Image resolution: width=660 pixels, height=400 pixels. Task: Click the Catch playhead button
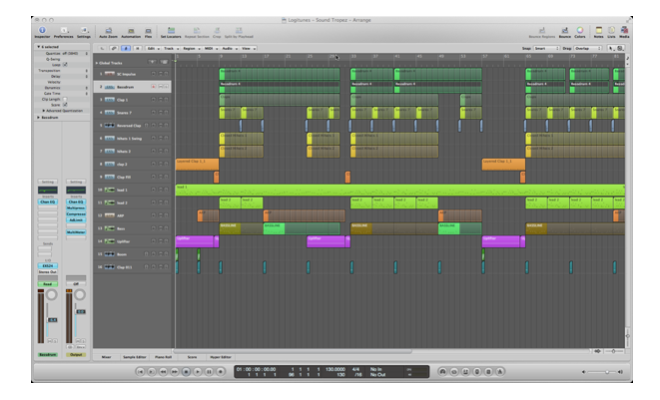(x=125, y=48)
